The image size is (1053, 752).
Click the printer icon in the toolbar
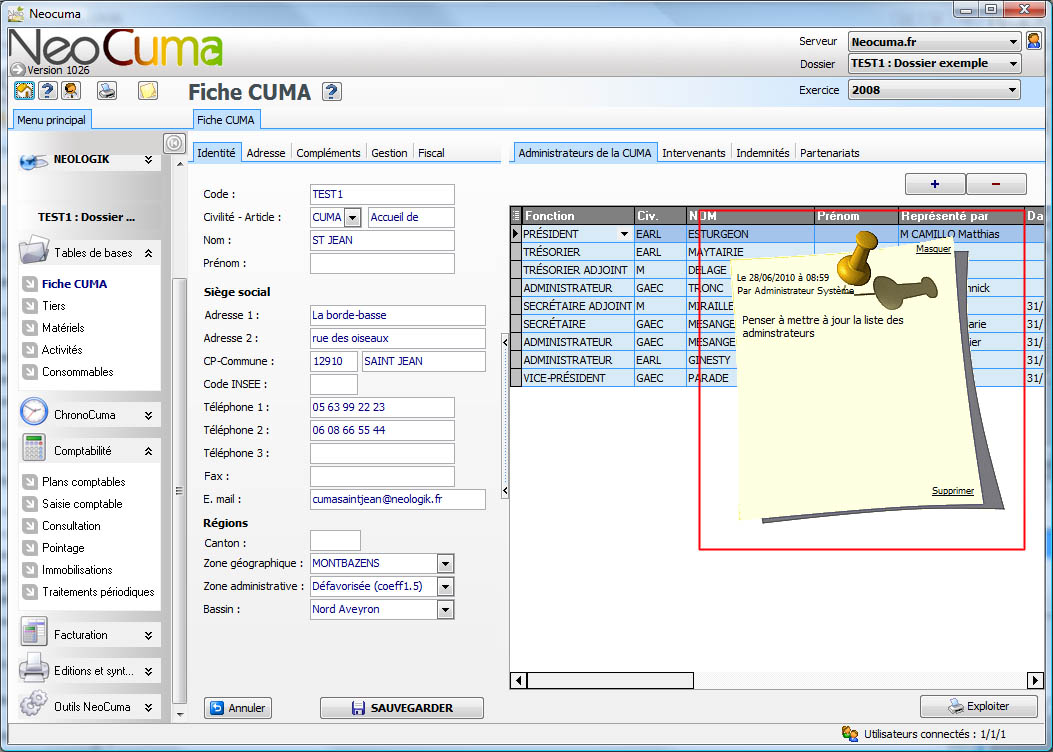[x=107, y=90]
